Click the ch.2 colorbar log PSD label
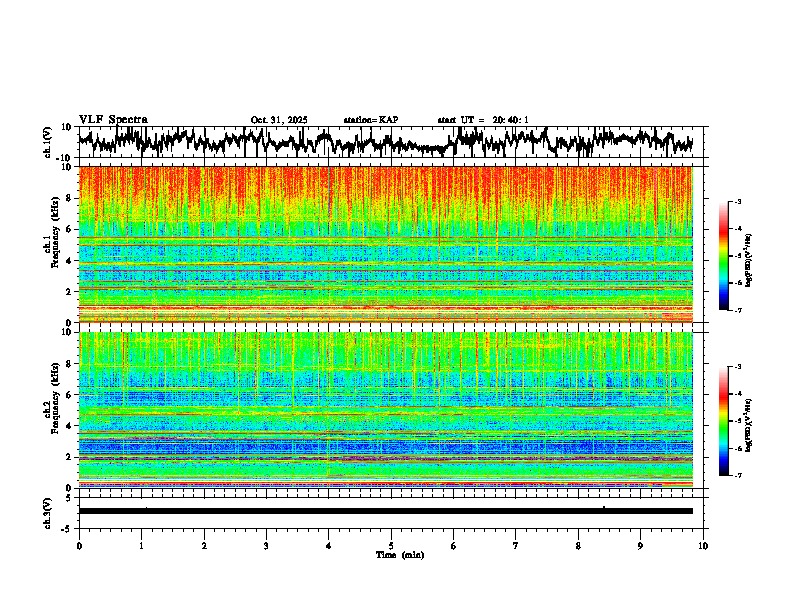 point(749,425)
